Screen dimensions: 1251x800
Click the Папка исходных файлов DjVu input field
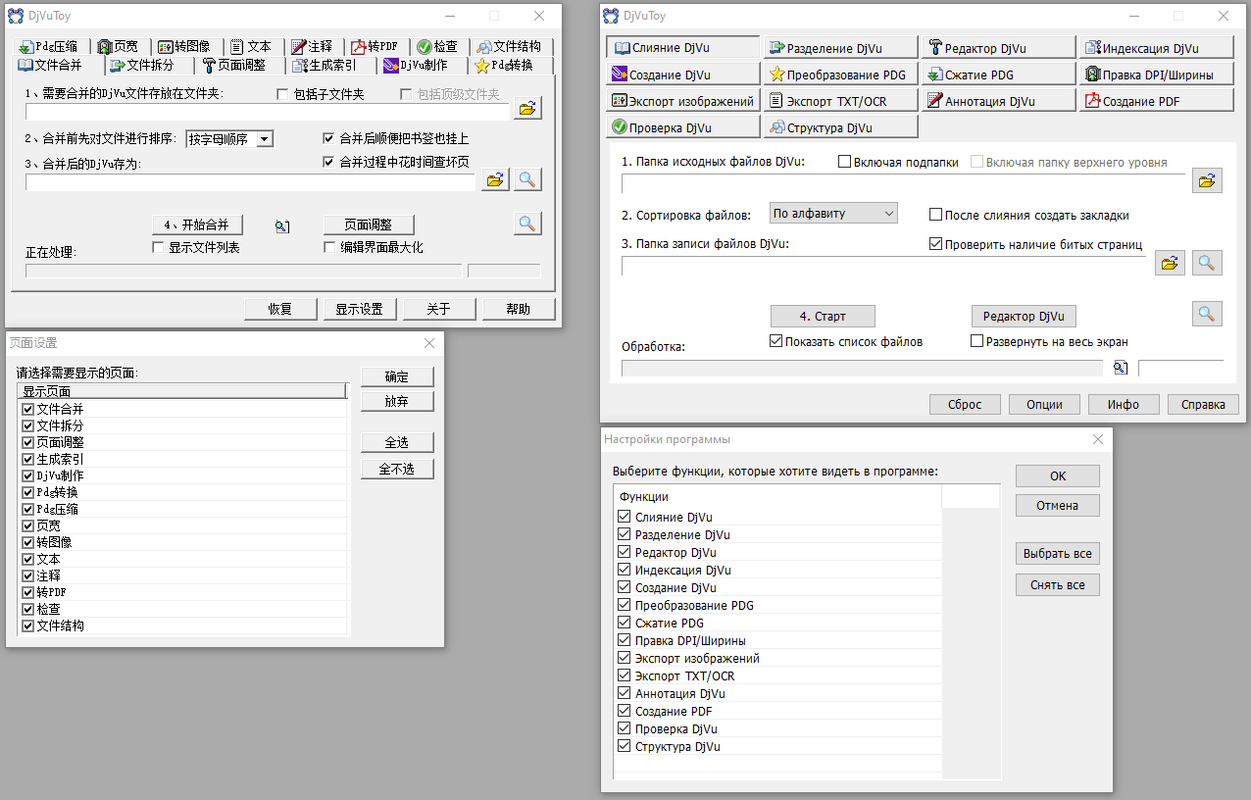click(x=902, y=183)
